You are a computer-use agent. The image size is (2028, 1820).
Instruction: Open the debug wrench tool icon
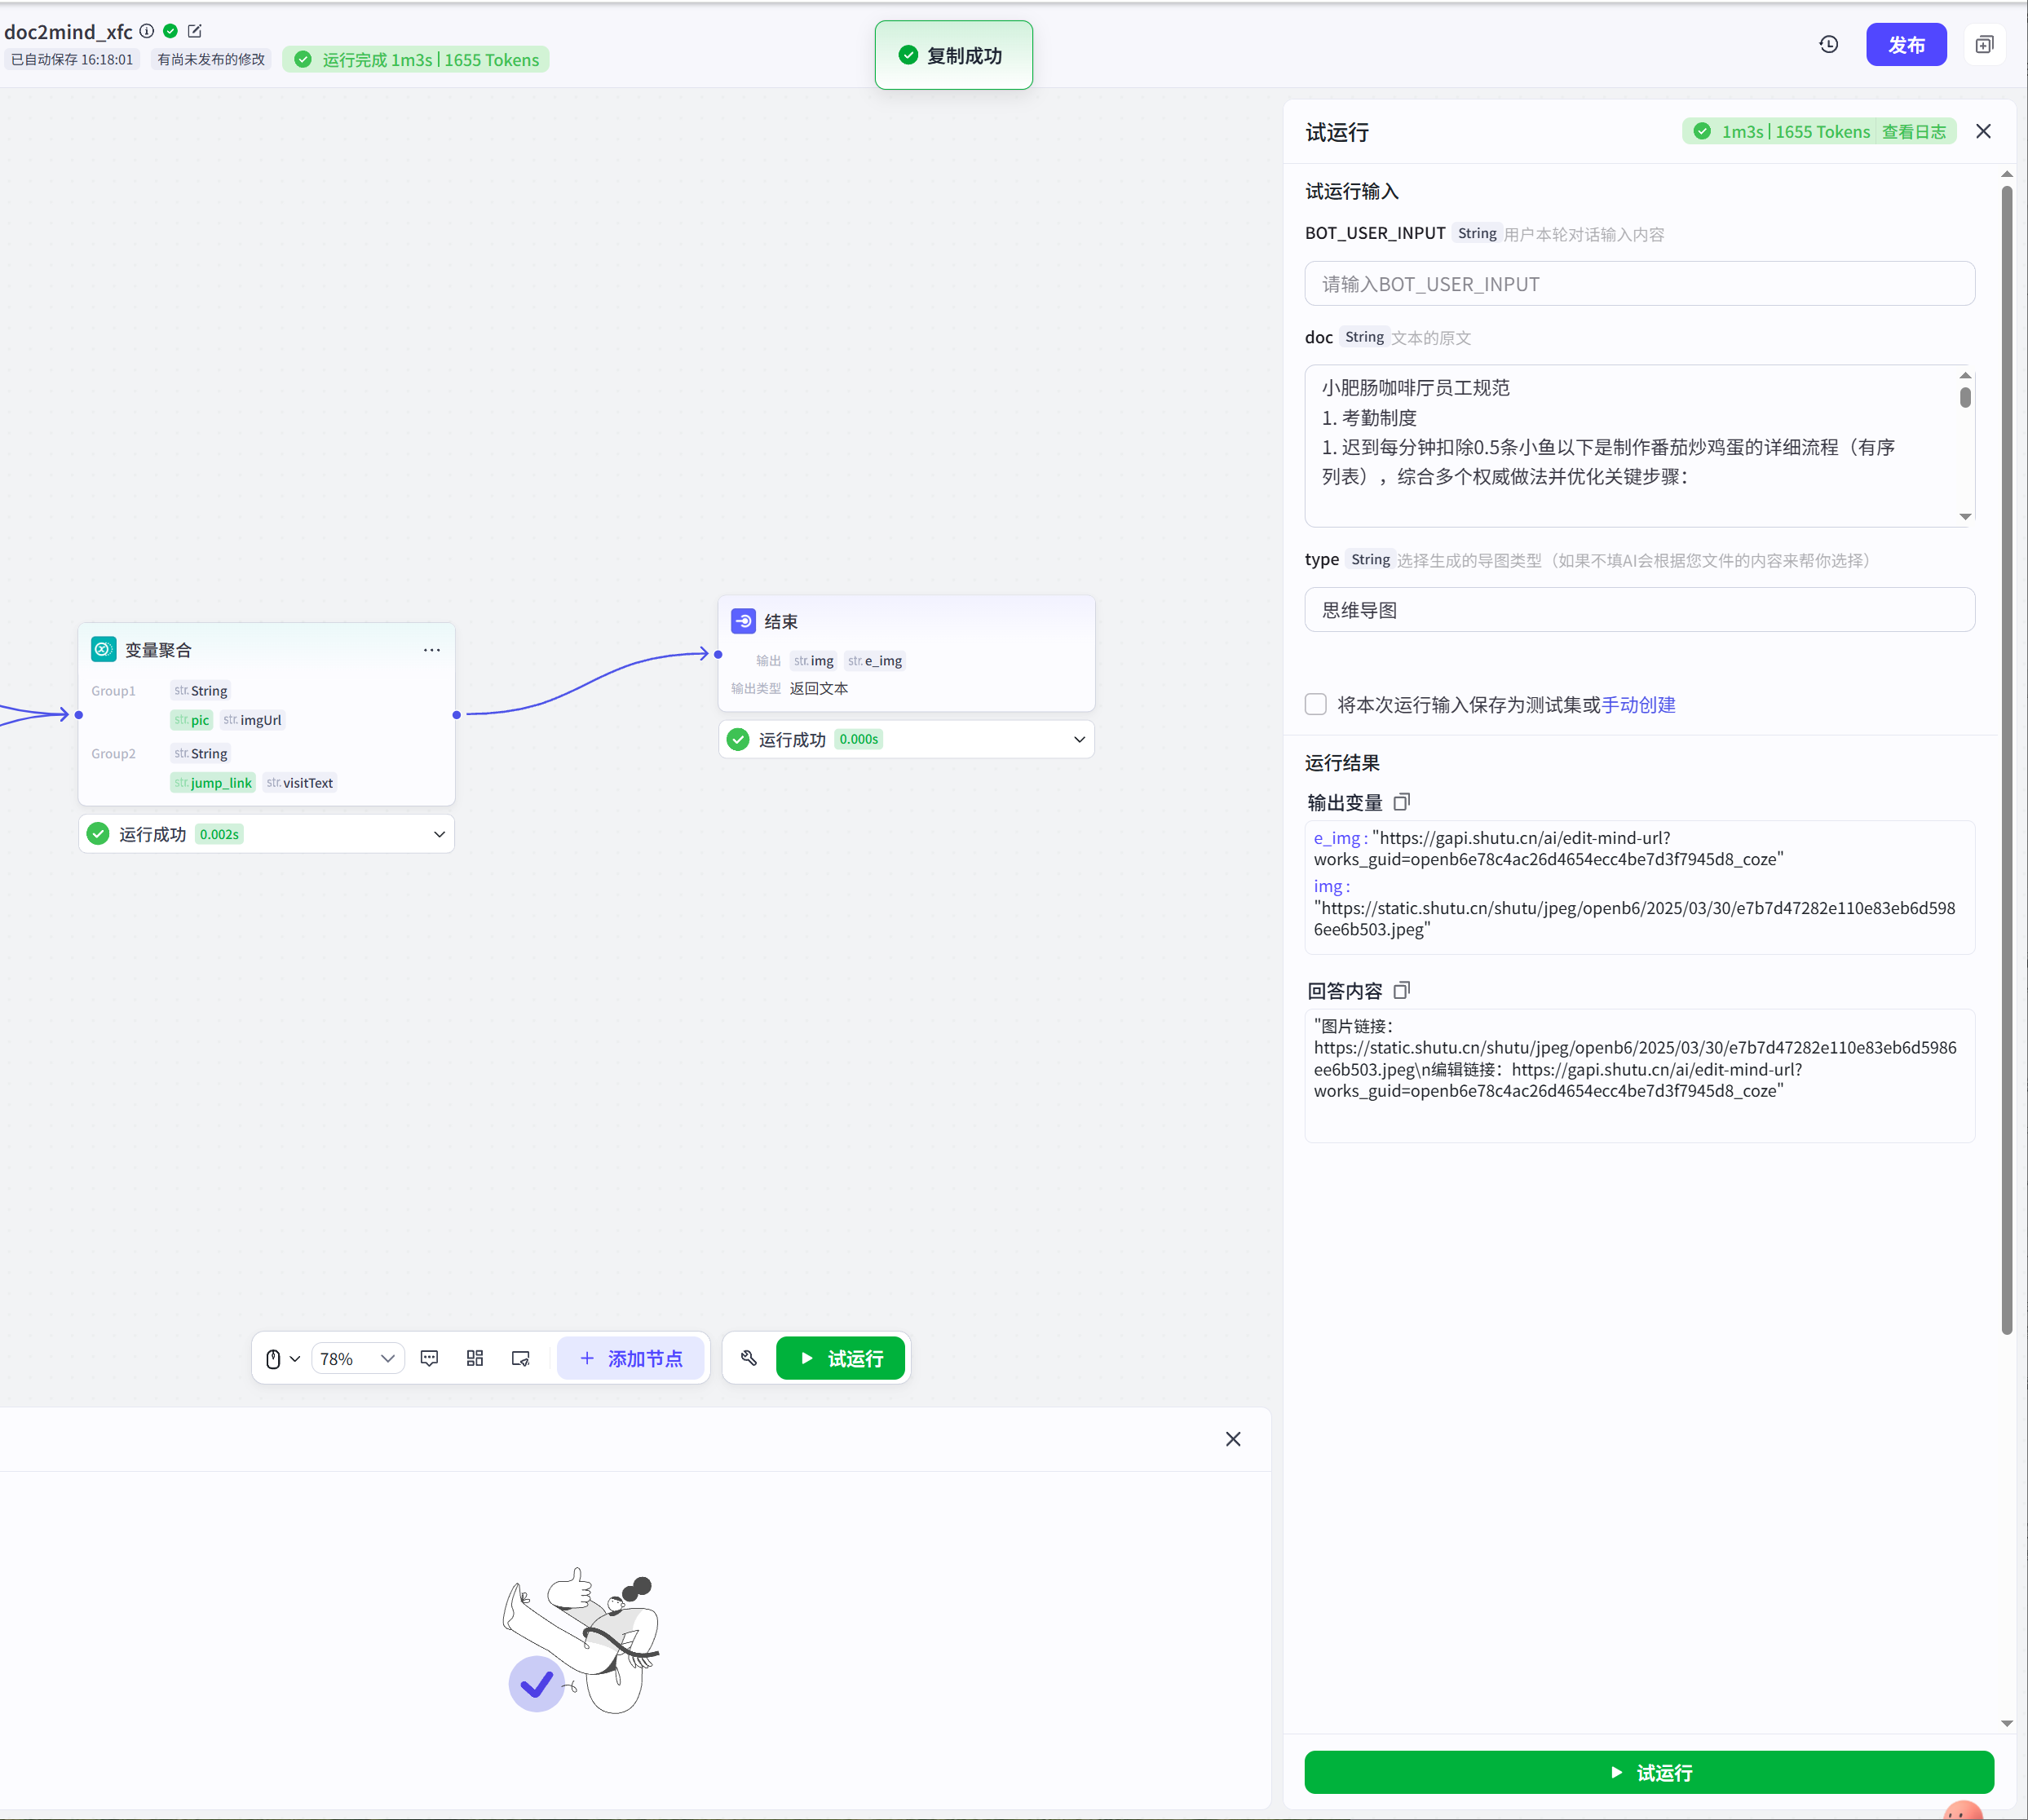click(x=748, y=1358)
